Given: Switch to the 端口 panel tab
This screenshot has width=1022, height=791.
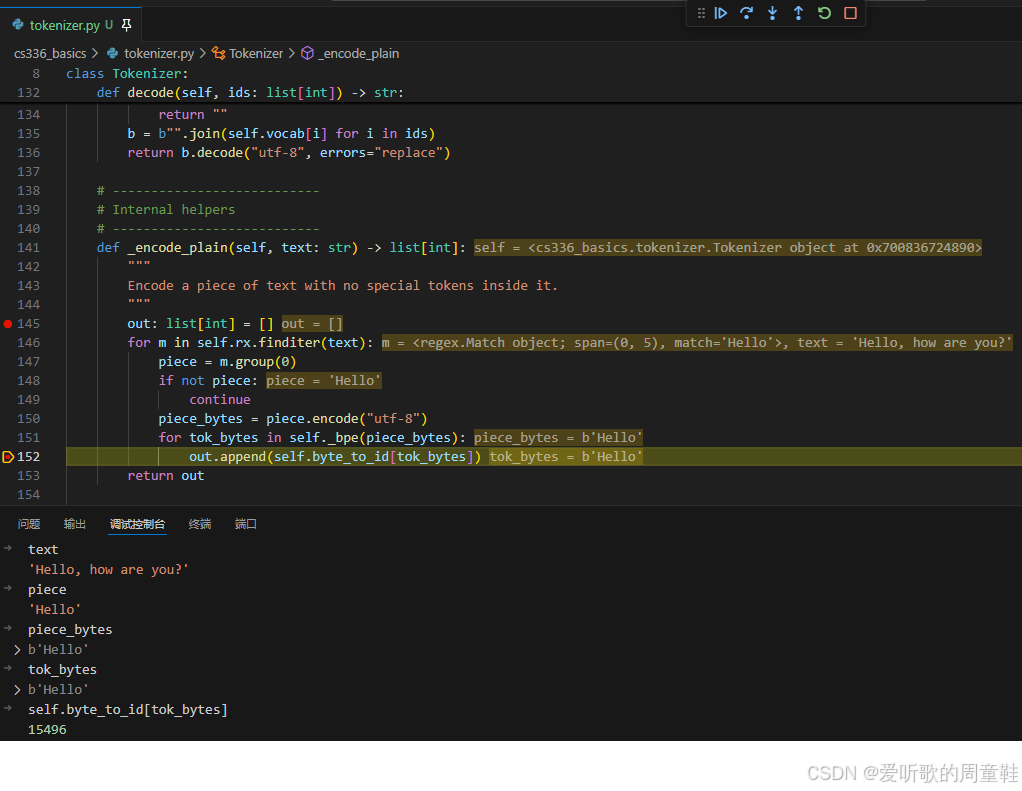Looking at the screenshot, I should coord(245,524).
